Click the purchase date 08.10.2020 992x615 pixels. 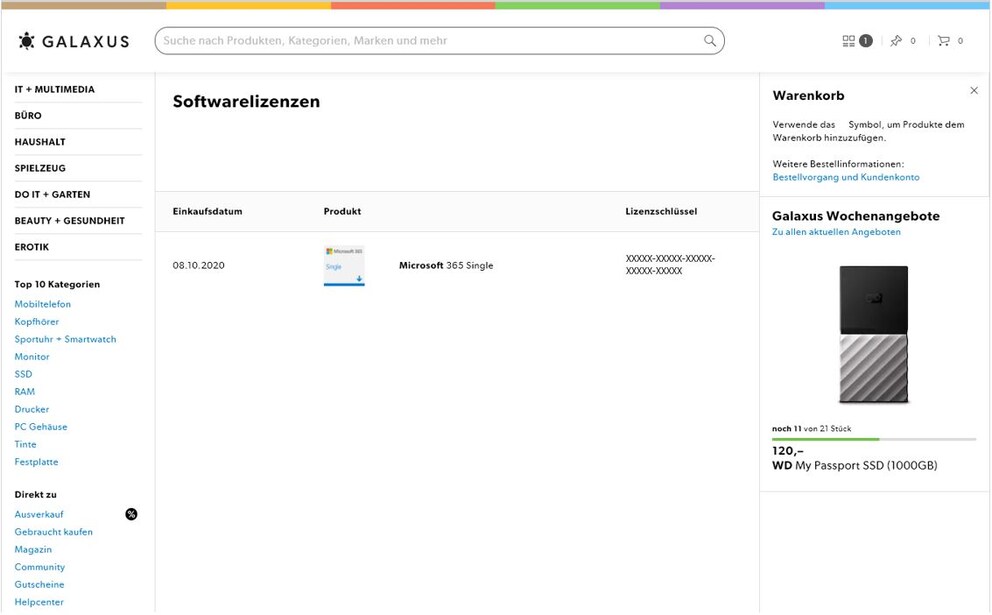click(x=199, y=266)
